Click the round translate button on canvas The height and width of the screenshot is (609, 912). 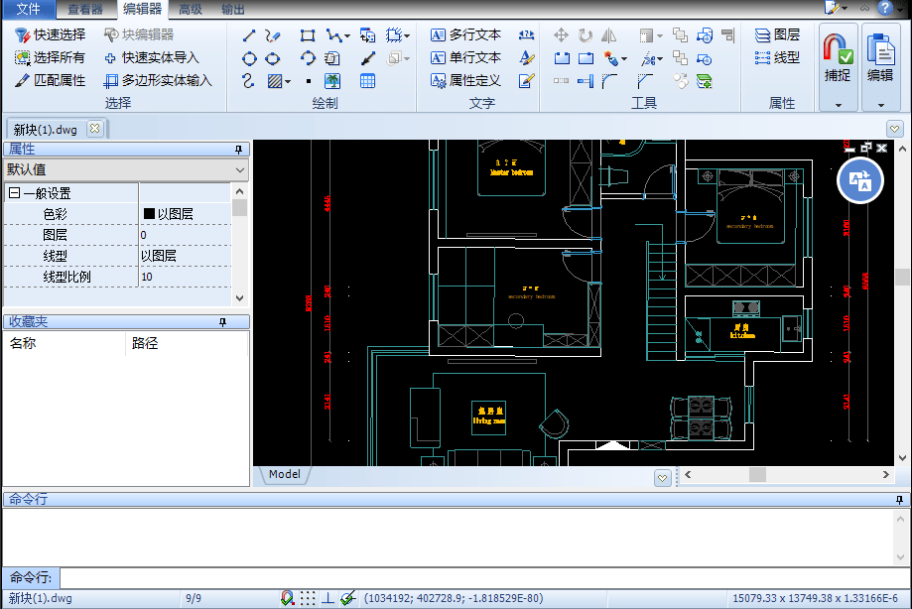860,180
